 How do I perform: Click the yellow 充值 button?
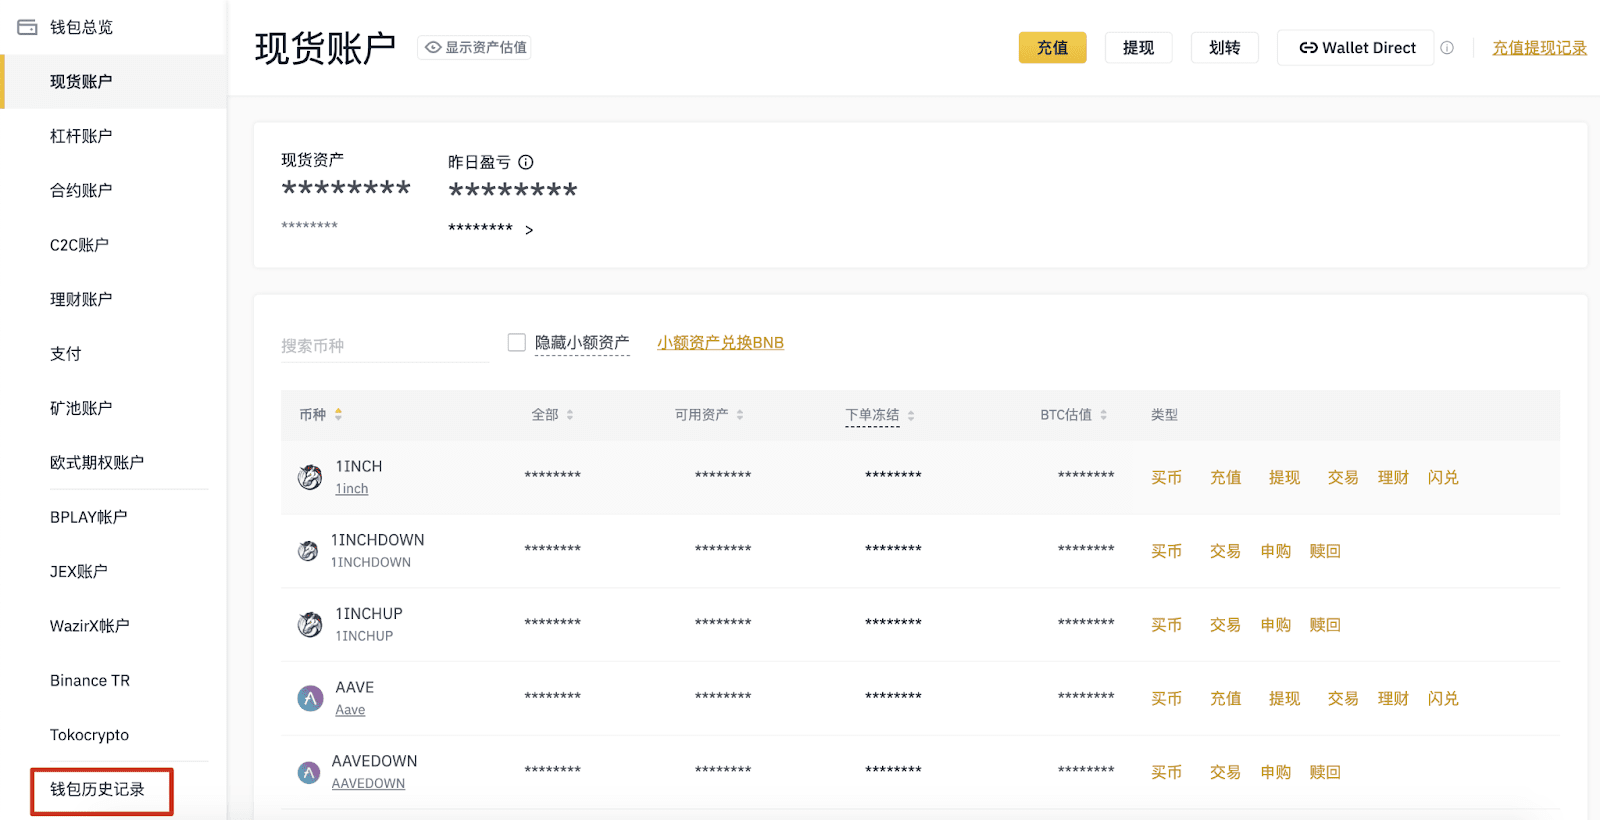pyautogui.click(x=1052, y=48)
